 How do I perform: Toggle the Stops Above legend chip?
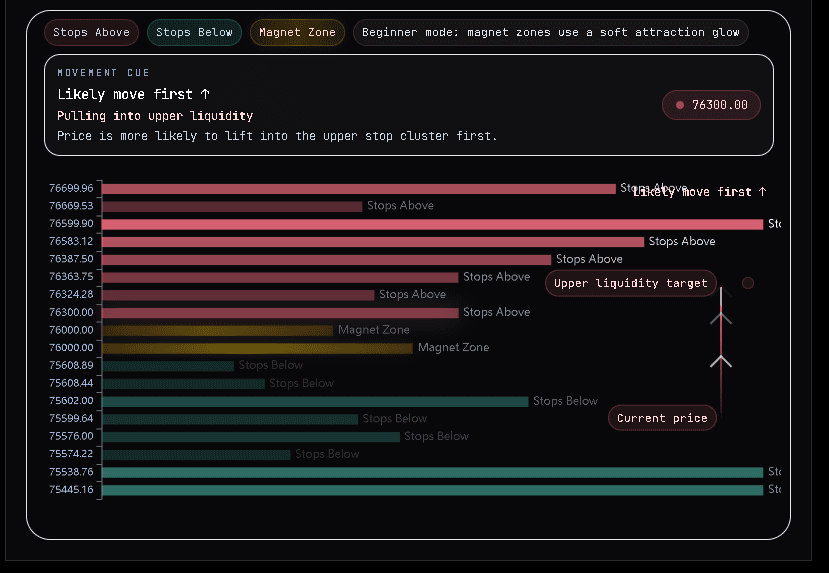[x=91, y=32]
